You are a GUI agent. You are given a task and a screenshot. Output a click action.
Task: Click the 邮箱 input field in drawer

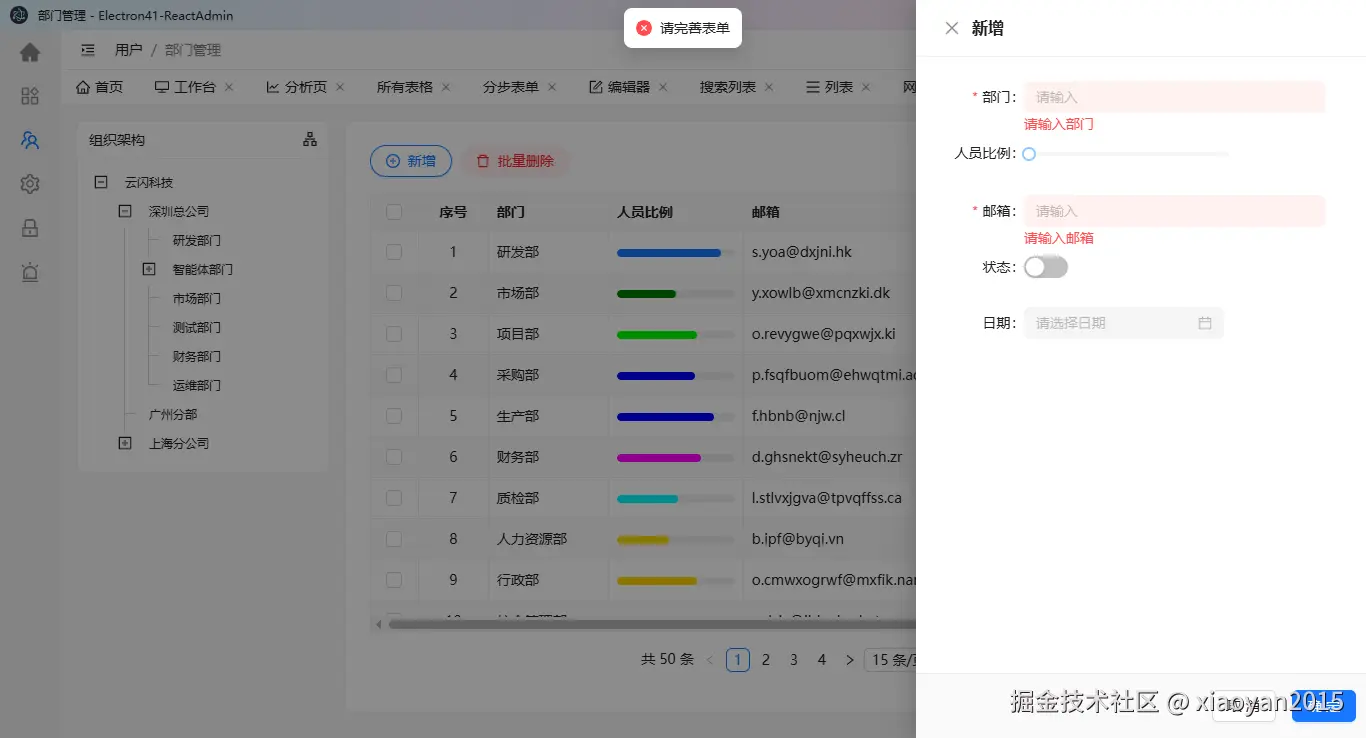tap(1175, 211)
